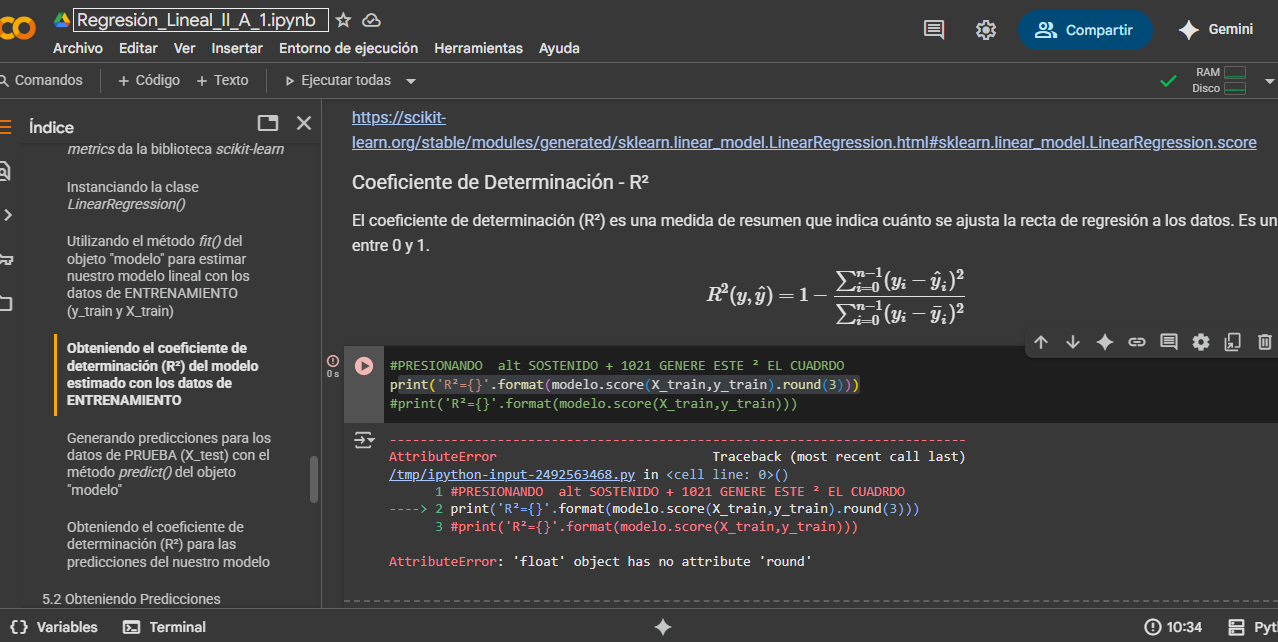1278x642 pixels.
Task: Run the code cell with play button
Action: click(x=364, y=367)
